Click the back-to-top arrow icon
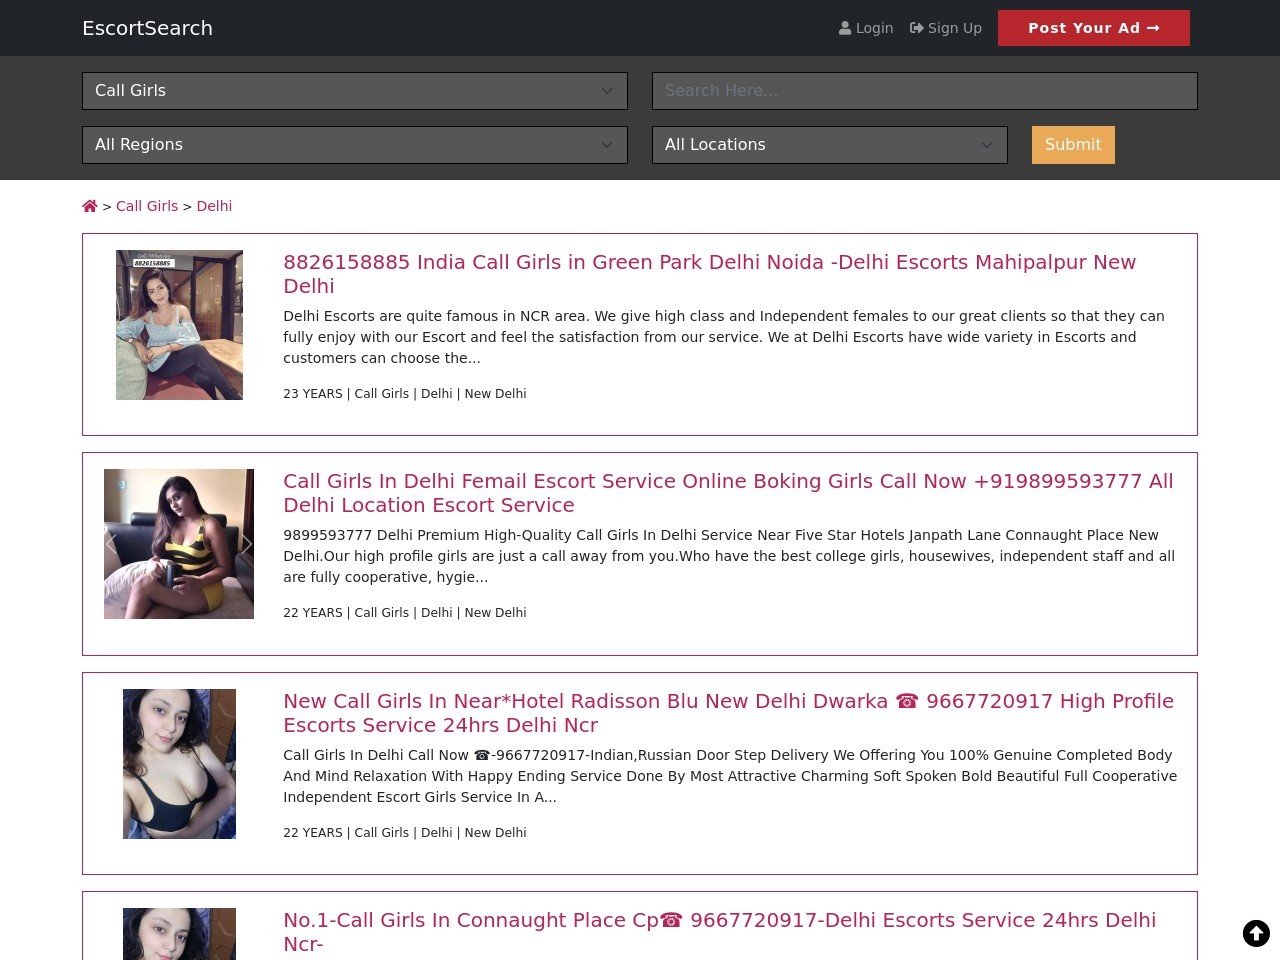Image resolution: width=1280 pixels, height=960 pixels. [1256, 933]
